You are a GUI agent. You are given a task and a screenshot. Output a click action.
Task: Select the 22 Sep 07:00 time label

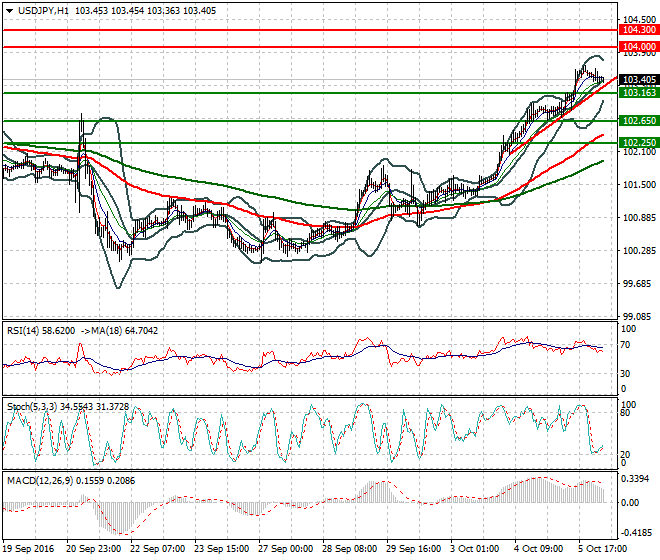(x=157, y=549)
